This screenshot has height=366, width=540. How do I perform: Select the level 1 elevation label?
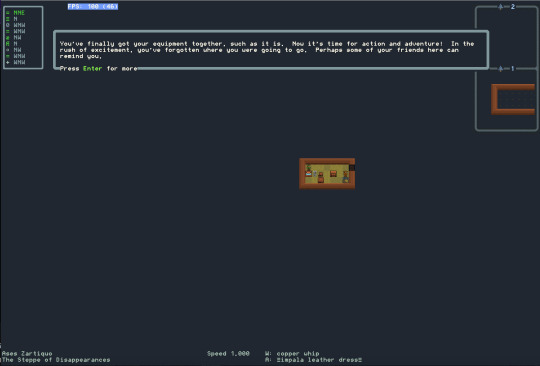tap(513, 69)
